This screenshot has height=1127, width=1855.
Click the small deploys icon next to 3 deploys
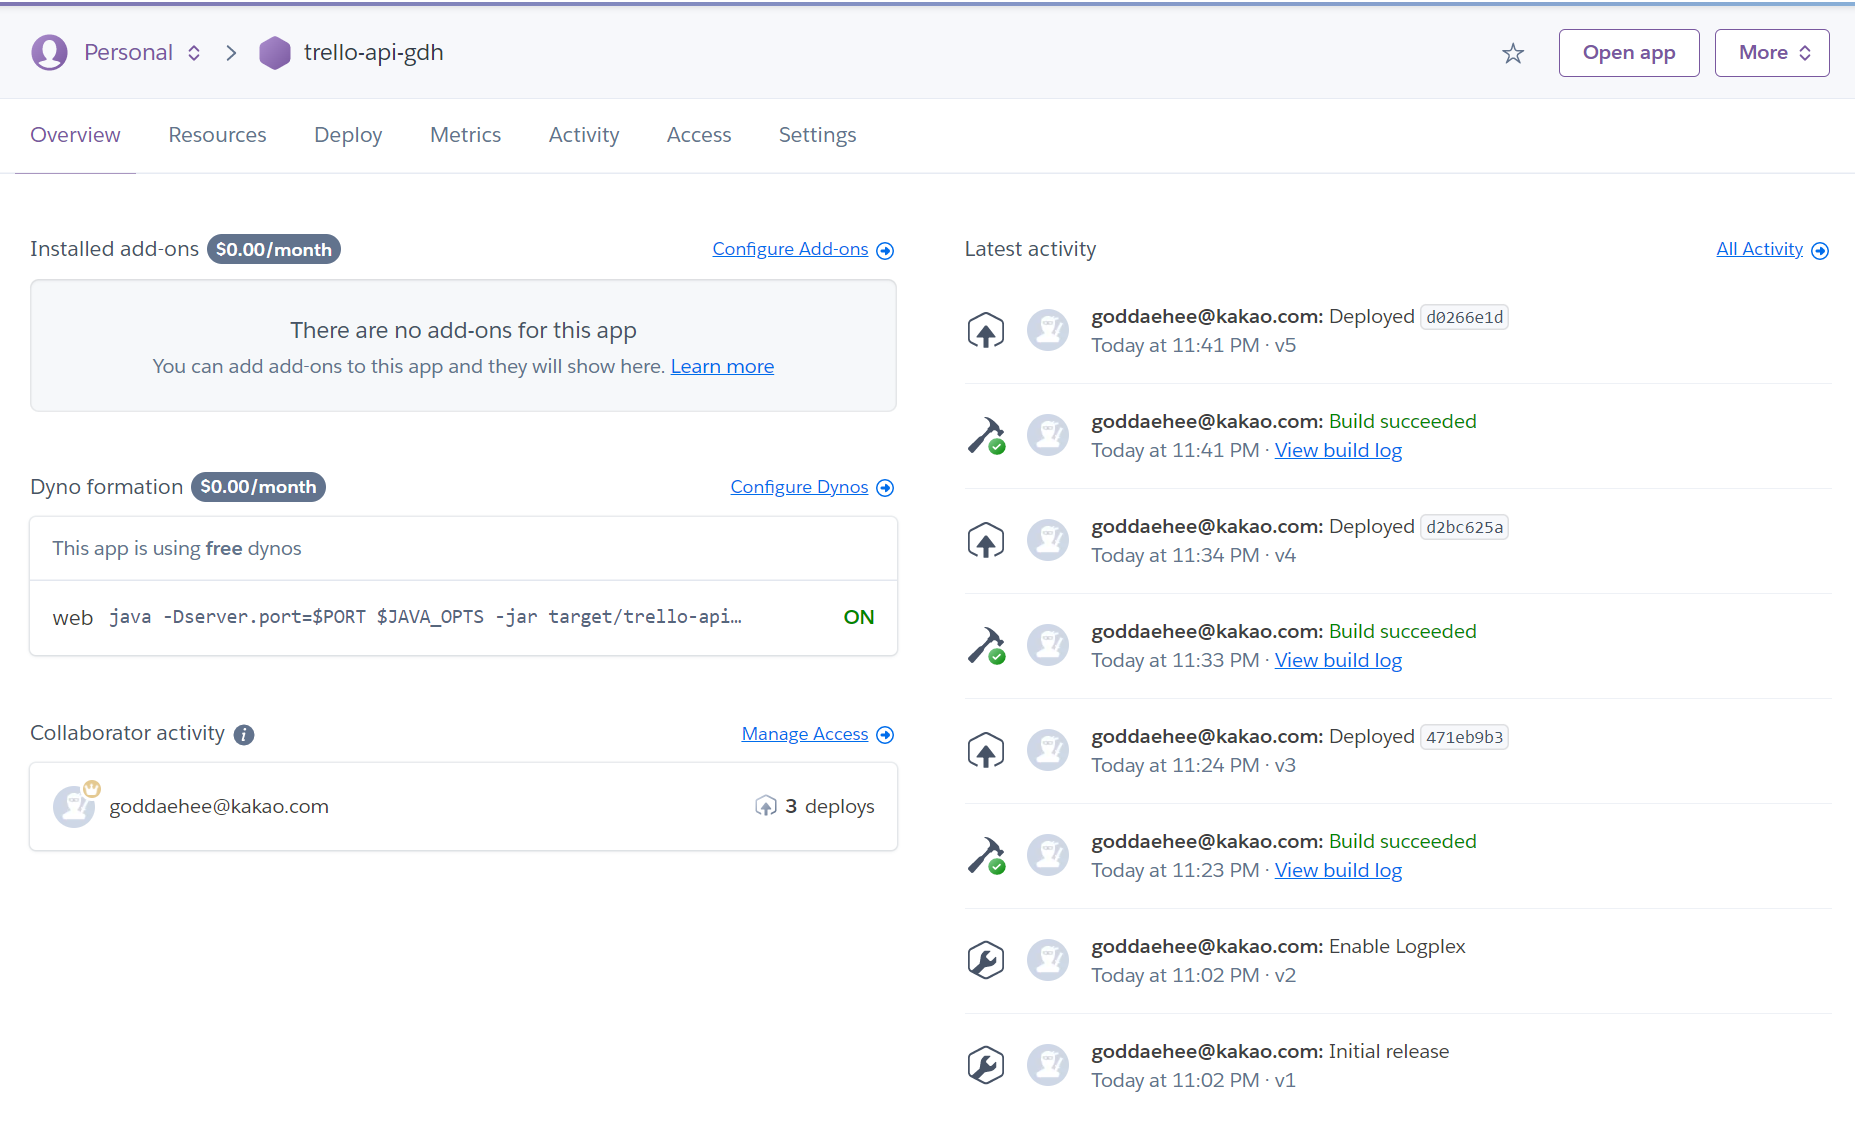tap(766, 806)
